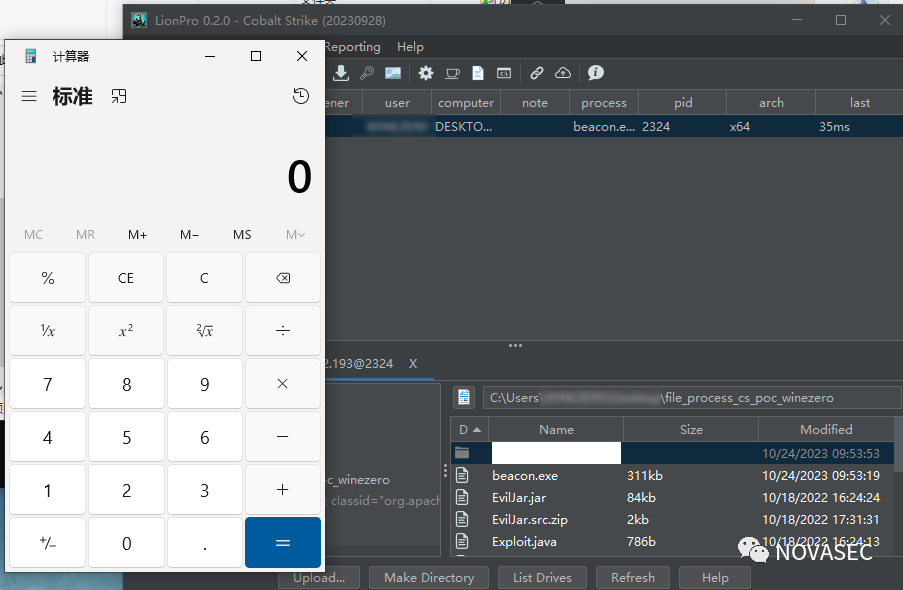Image resolution: width=903 pixels, height=590 pixels.
Task: Open the Reporting menu in Cobalt Strike
Action: [x=352, y=47]
